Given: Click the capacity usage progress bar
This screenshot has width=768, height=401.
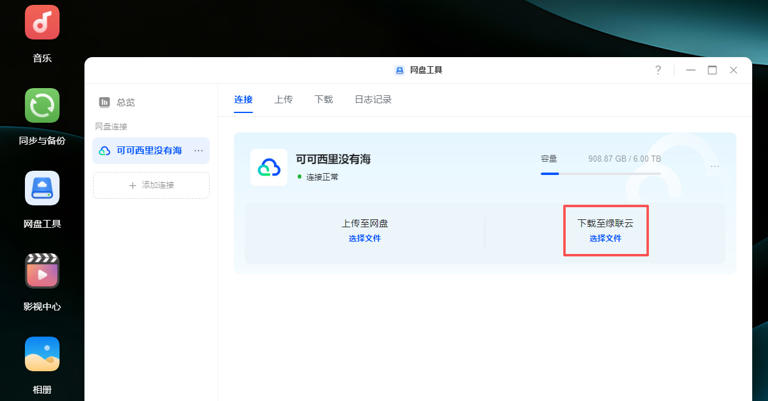Looking at the screenshot, I should coord(600,173).
